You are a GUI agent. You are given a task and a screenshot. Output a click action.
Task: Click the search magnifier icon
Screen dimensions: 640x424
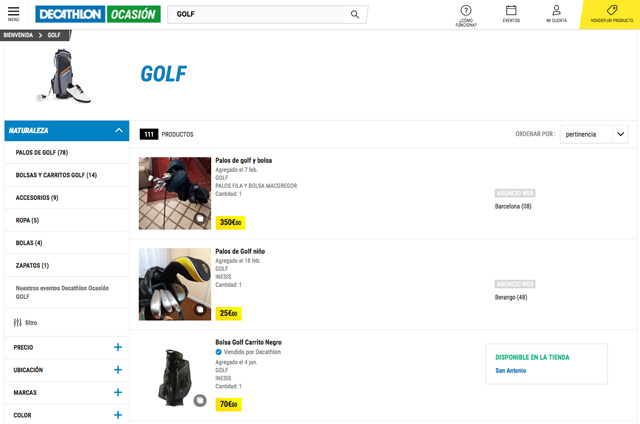[355, 14]
